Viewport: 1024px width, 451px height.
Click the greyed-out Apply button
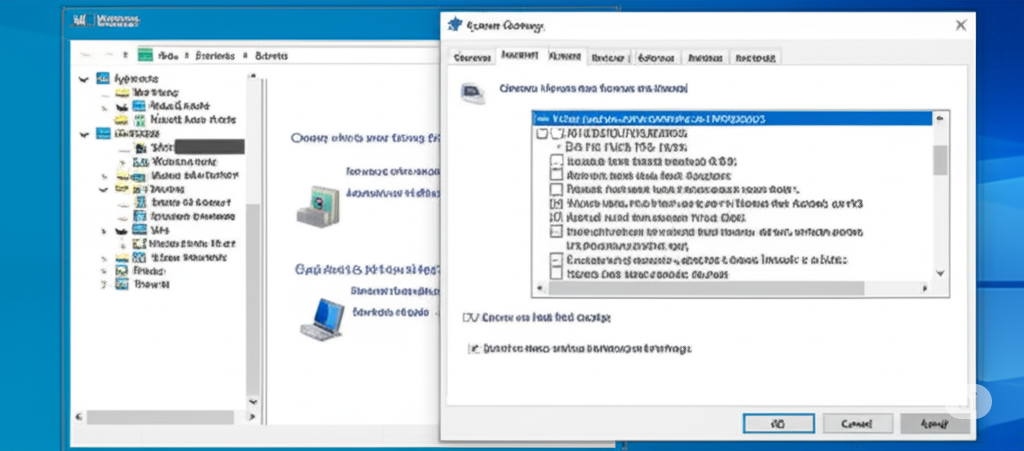pos(935,424)
